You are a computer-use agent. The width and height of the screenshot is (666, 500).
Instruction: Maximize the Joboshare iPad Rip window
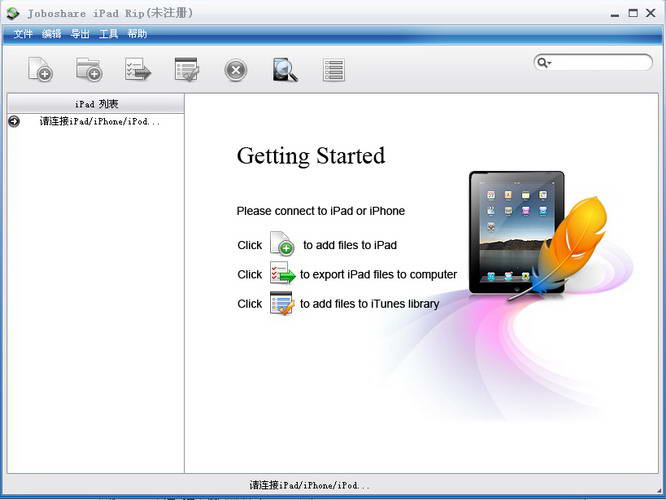633,13
